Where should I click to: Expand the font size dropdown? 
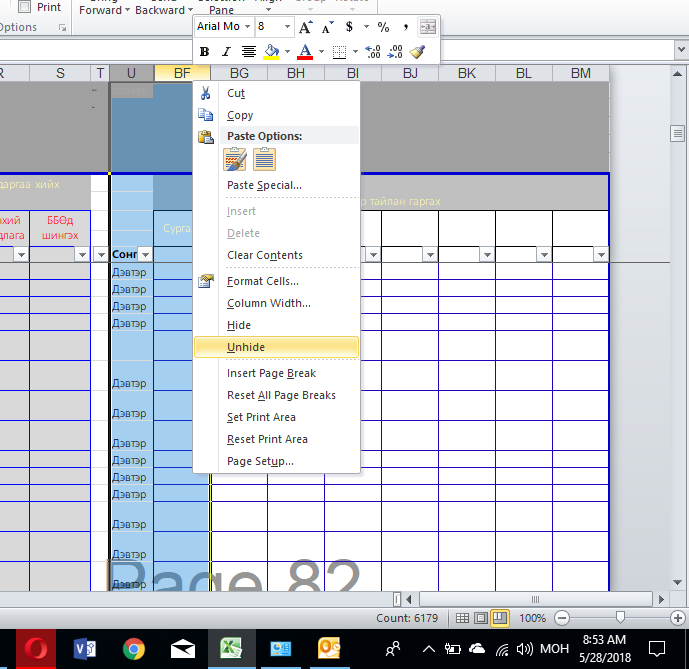pos(288,27)
